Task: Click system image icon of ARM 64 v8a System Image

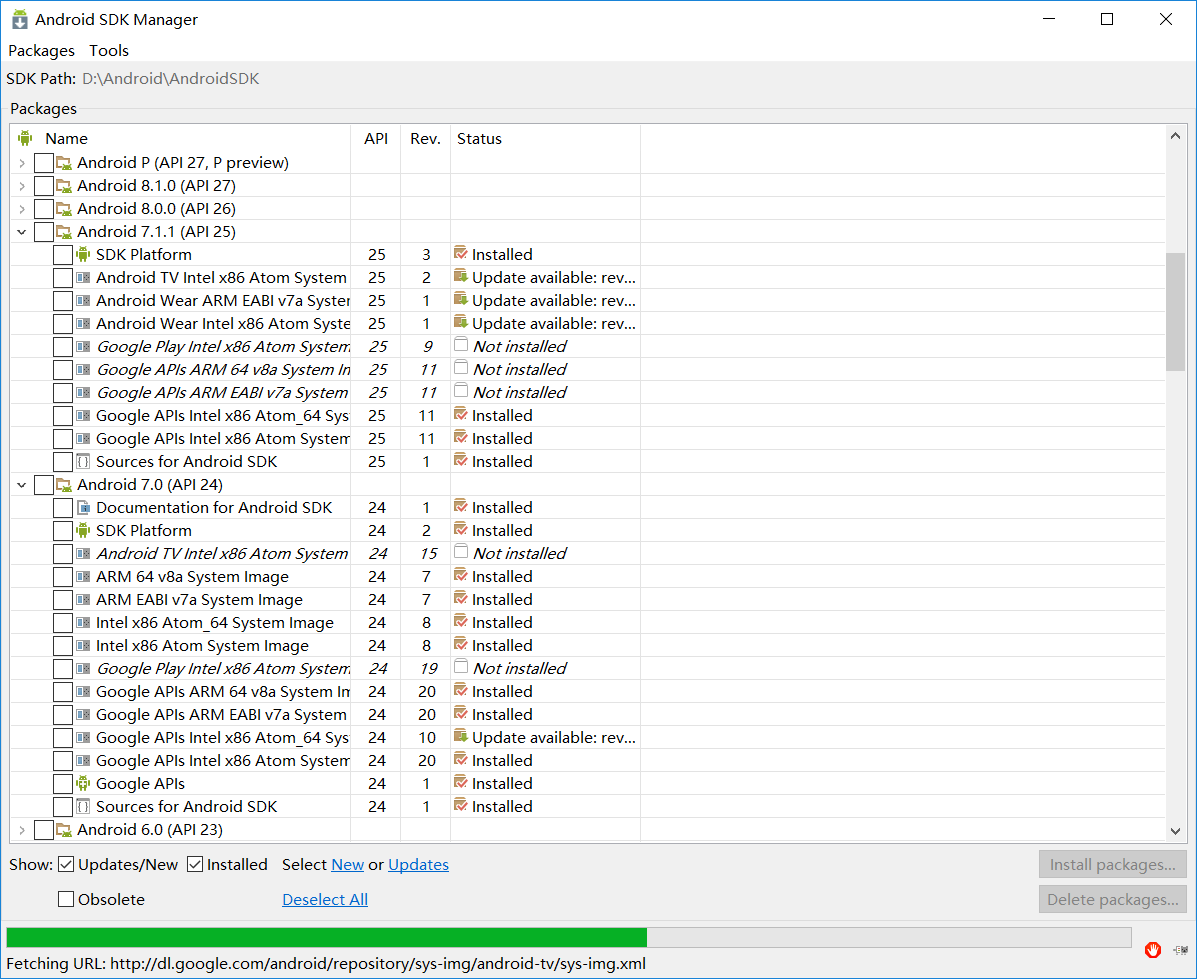Action: coord(83,577)
